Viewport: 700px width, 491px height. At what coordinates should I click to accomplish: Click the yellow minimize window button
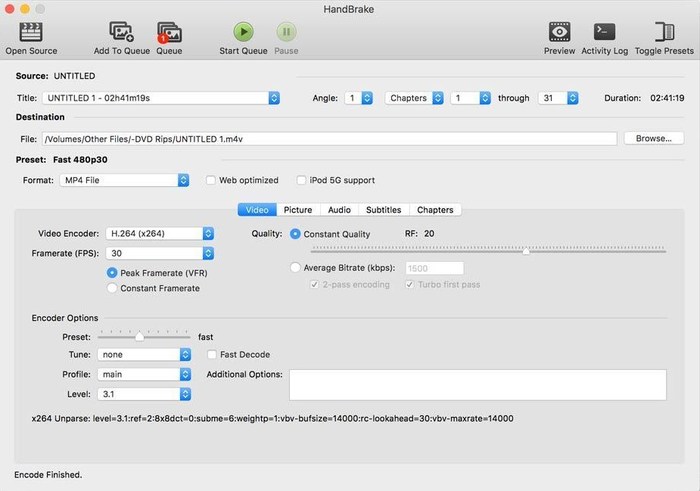tap(25, 9)
